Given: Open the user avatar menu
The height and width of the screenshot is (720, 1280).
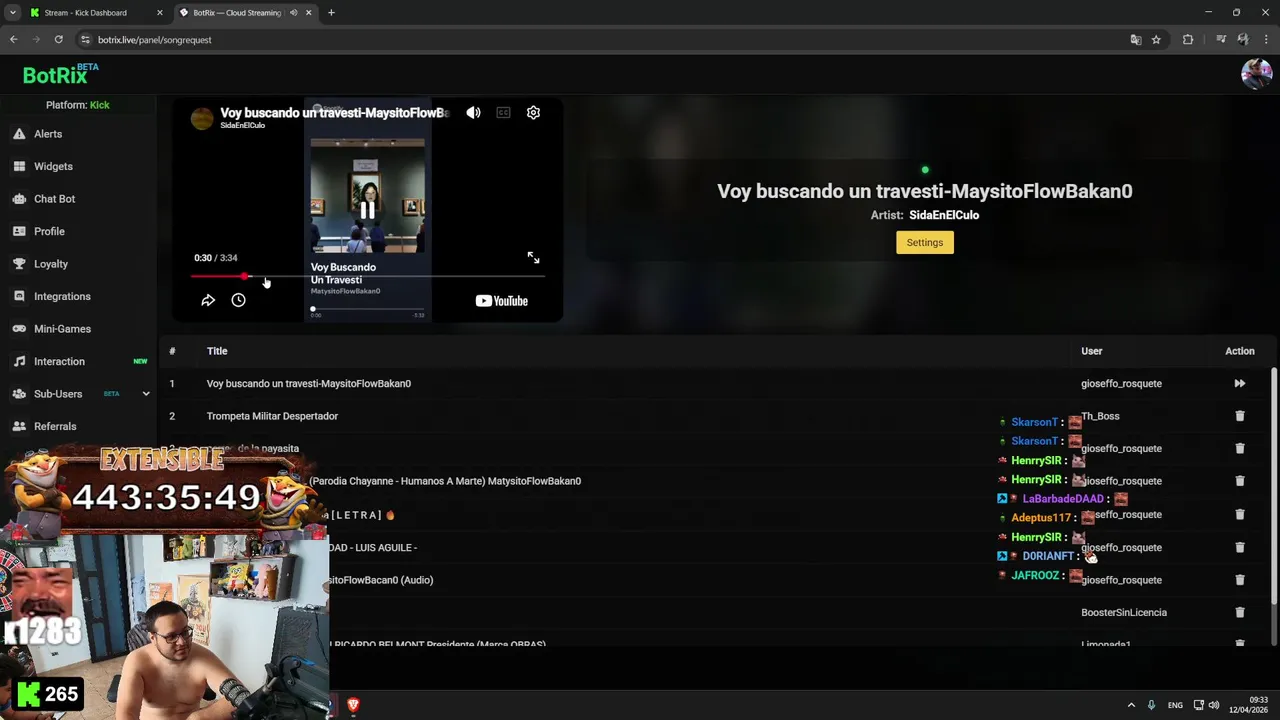Looking at the screenshot, I should [x=1256, y=74].
